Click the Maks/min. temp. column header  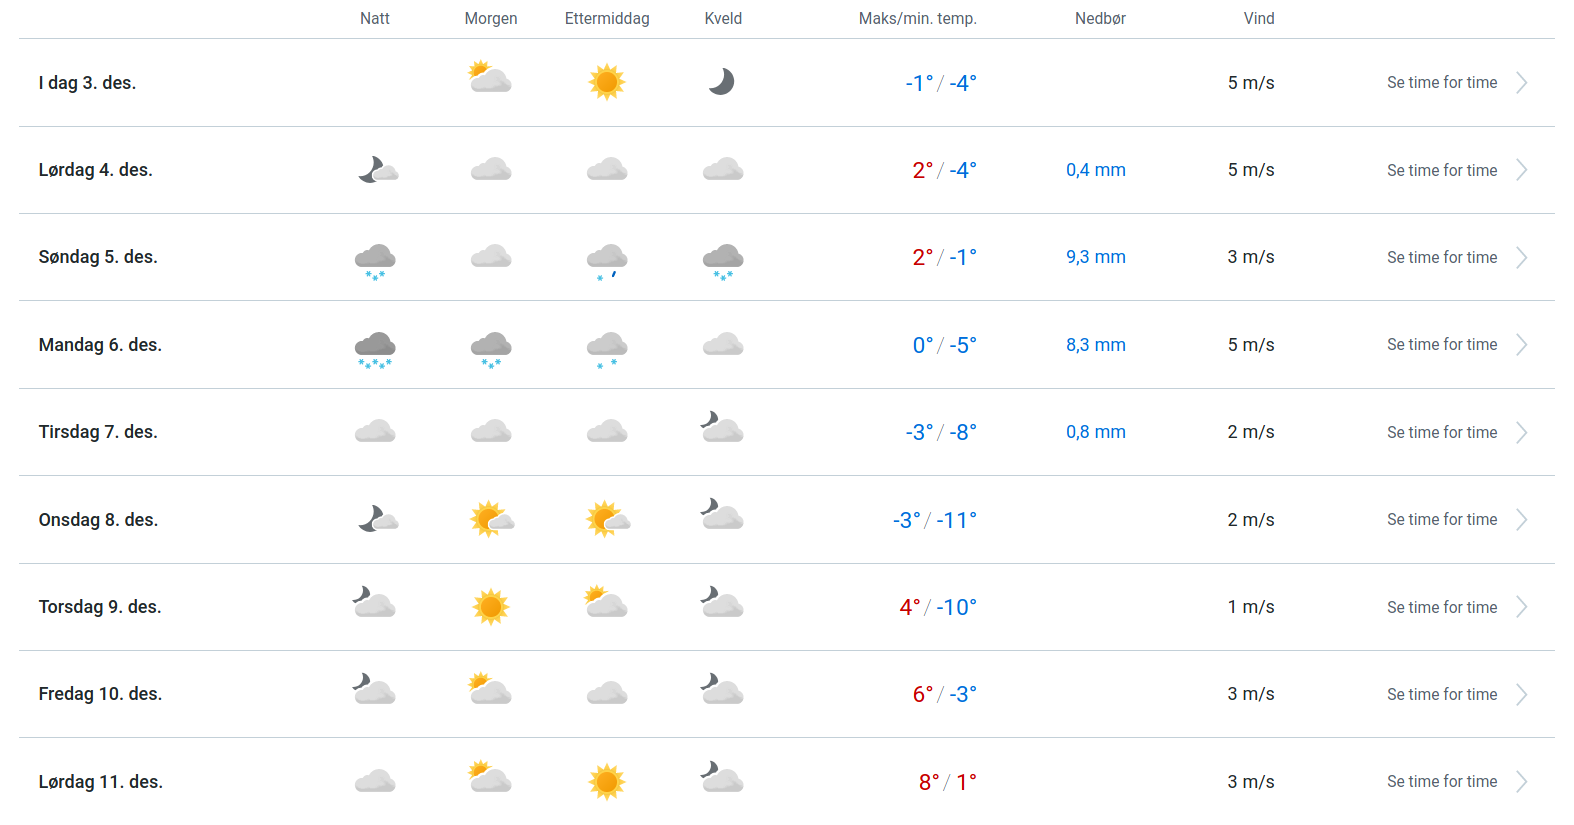pyautogui.click(x=917, y=19)
